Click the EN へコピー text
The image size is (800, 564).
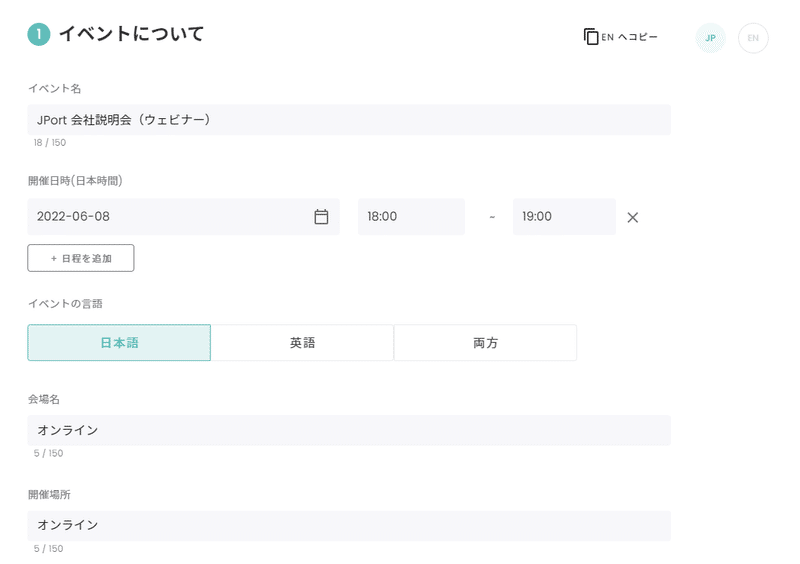pyautogui.click(x=629, y=37)
